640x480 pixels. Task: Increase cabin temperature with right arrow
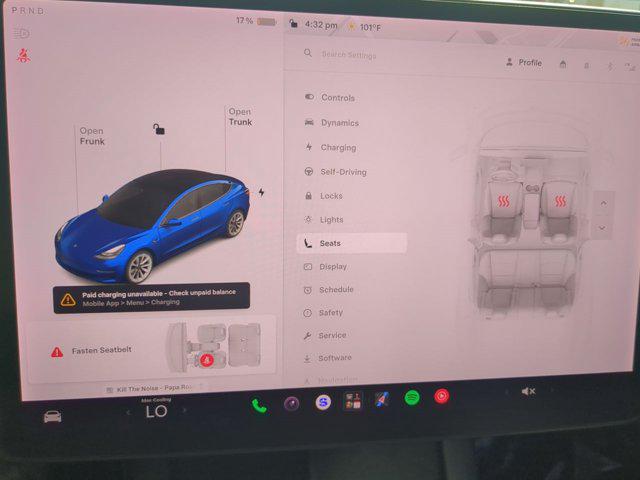184,410
